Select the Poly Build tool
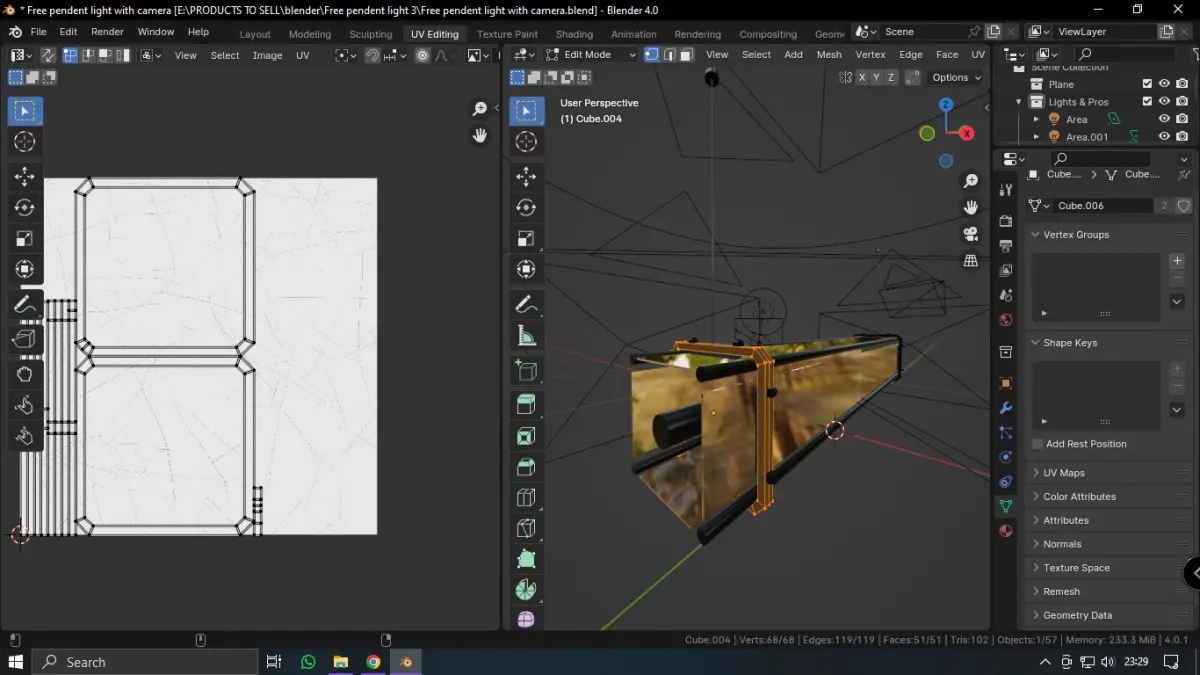 pyautogui.click(x=527, y=559)
